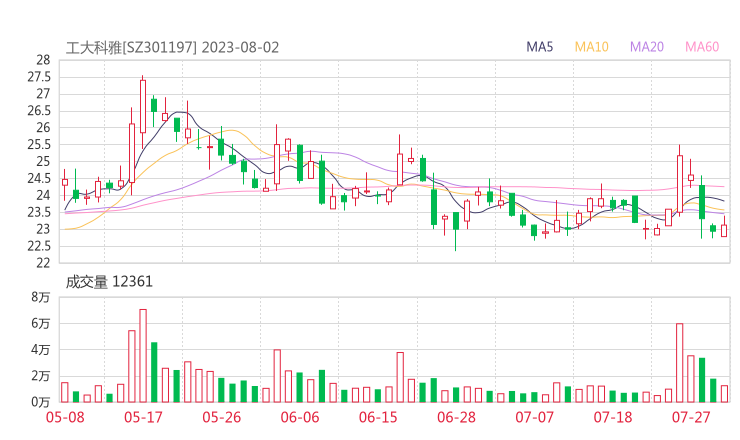Click the 07-27 date axis label
This screenshot has height=440, width=740.
[691, 417]
